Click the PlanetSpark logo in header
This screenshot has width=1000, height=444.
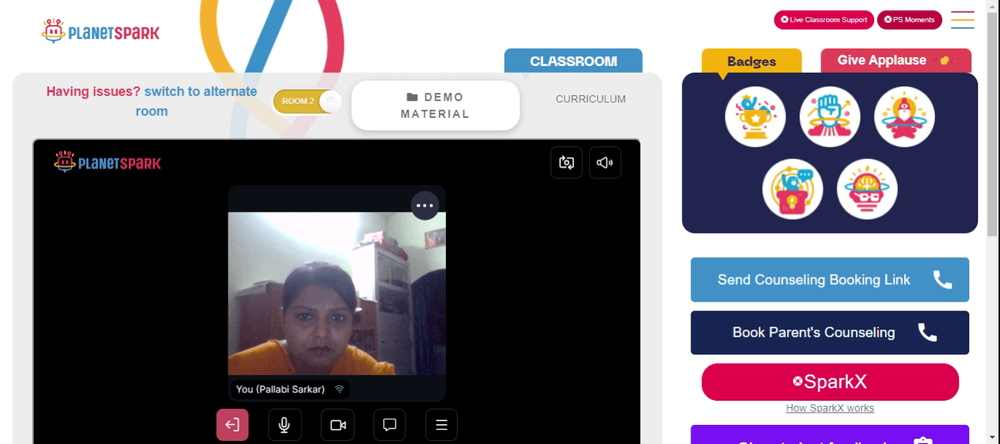coord(100,31)
